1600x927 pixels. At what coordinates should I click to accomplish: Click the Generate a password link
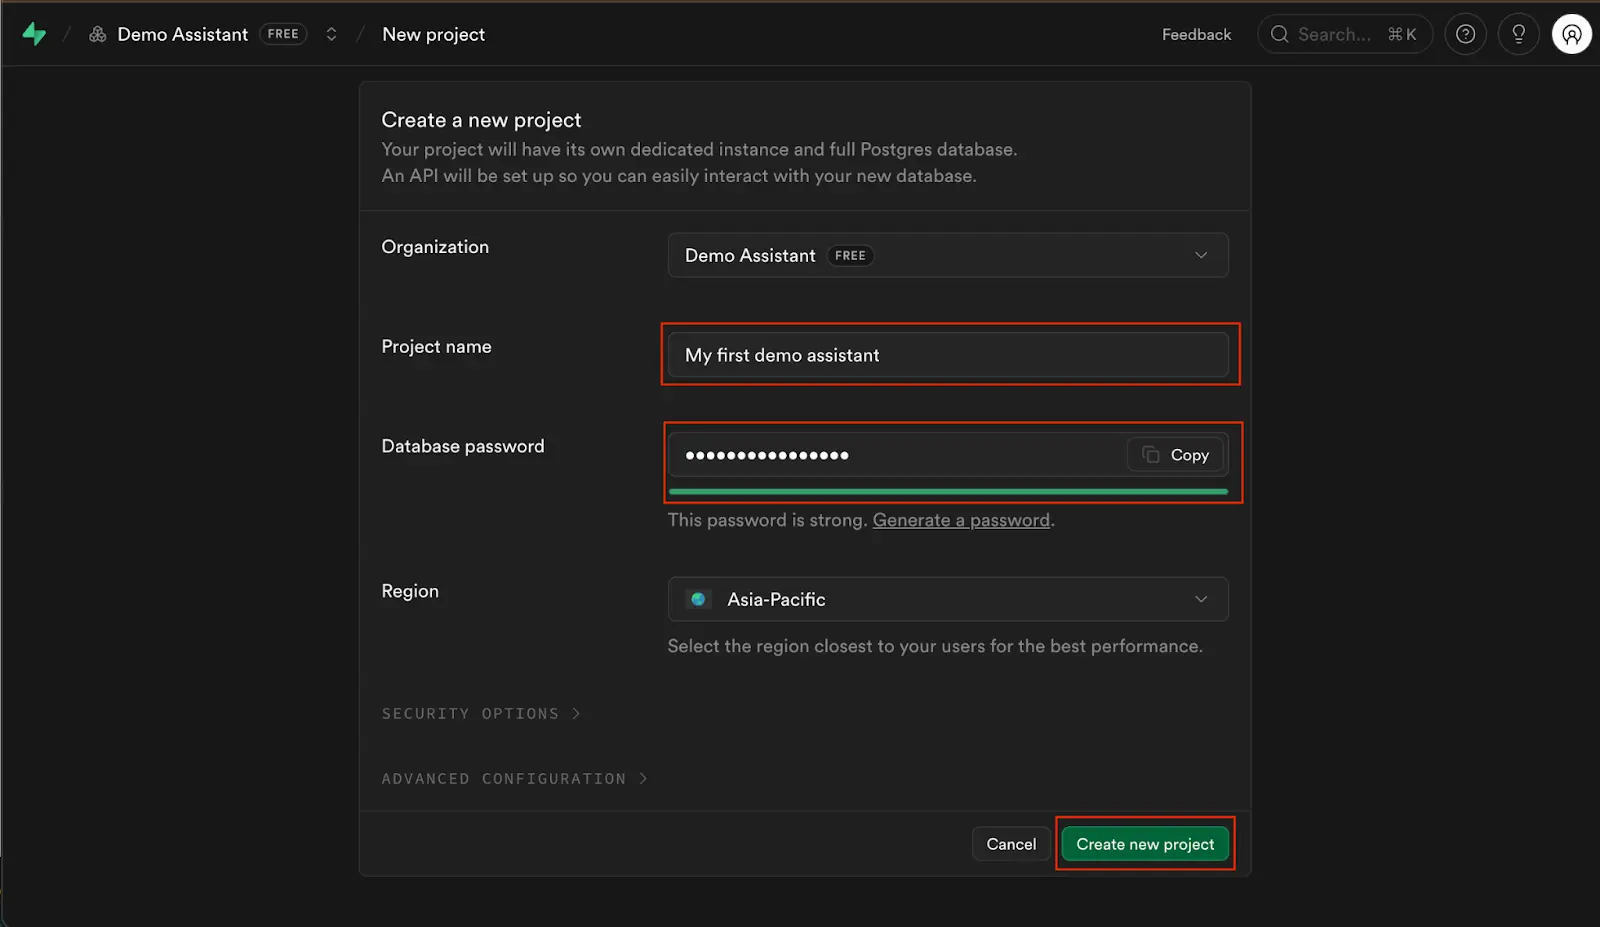960,520
